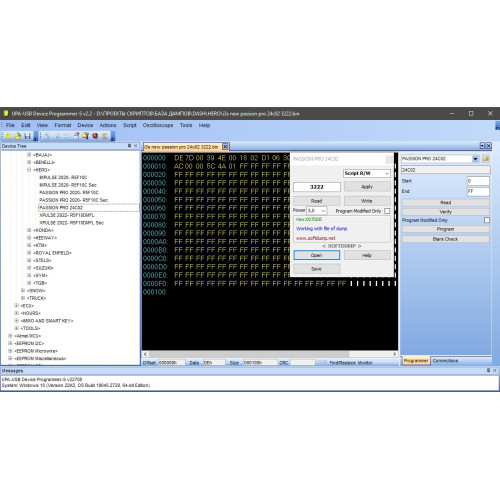Open the www.softdump.net link
The height and width of the screenshot is (500, 500).
316,238
